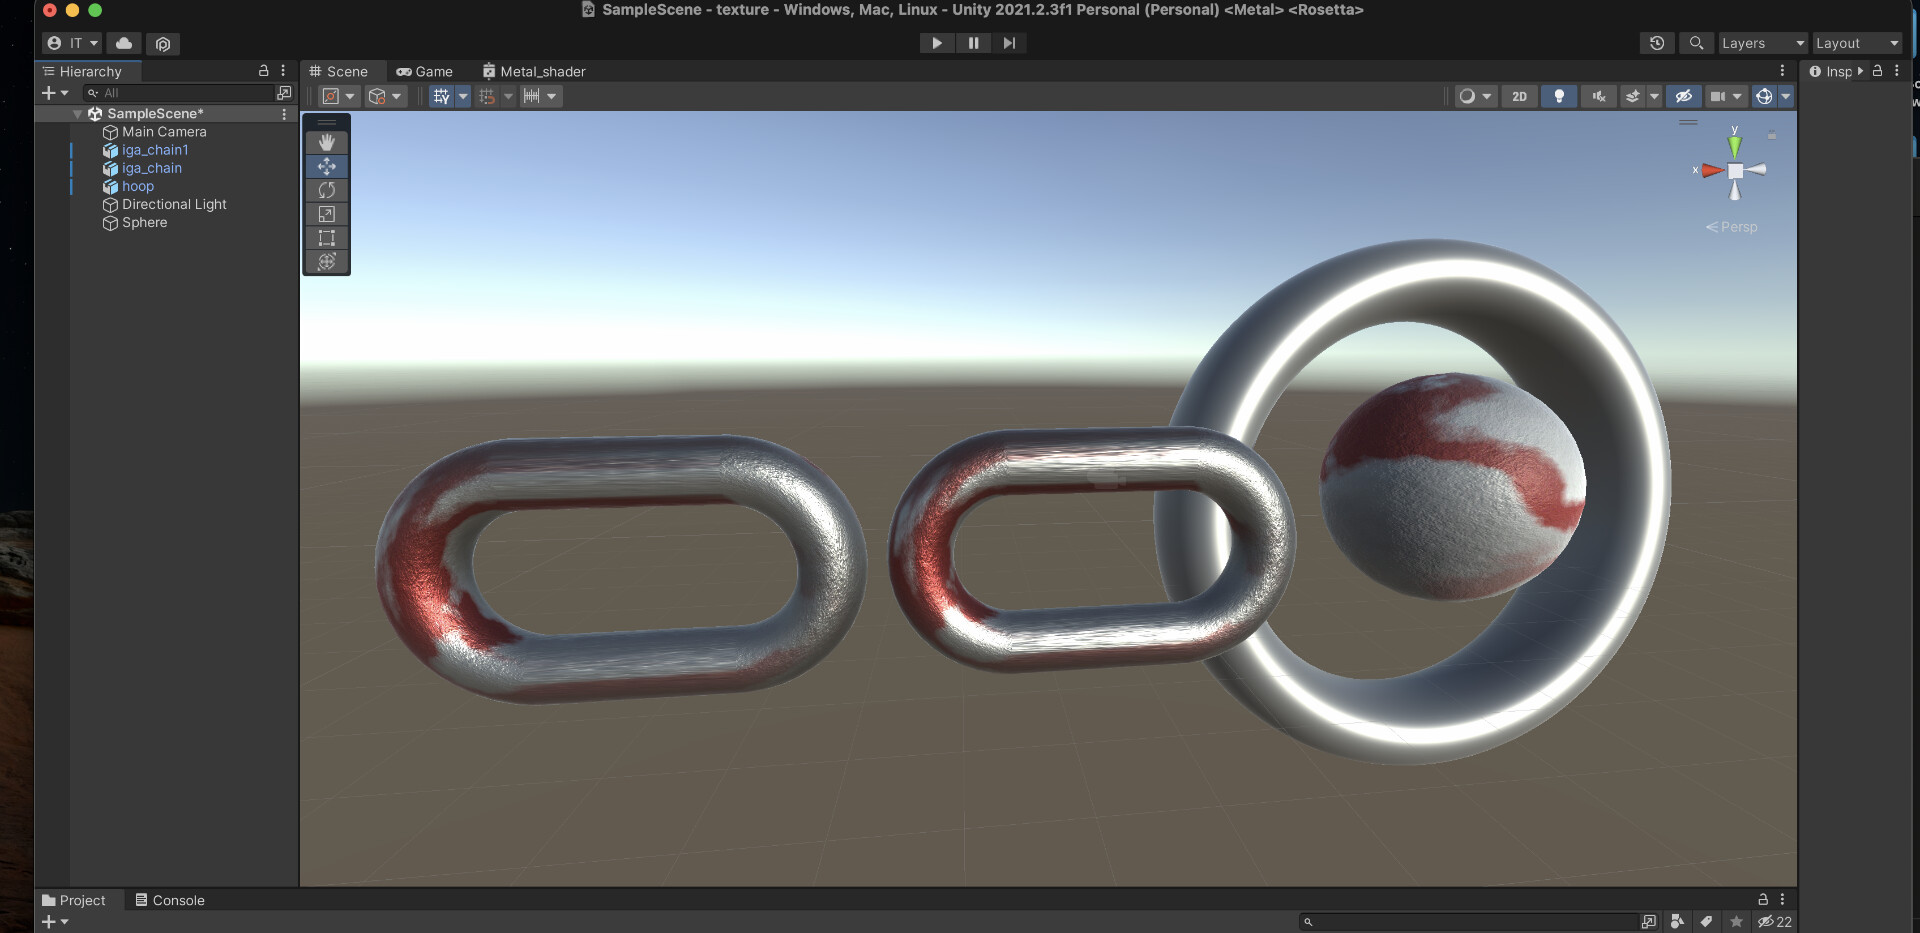
Task: Click the Step forward button
Action: pos(1009,43)
